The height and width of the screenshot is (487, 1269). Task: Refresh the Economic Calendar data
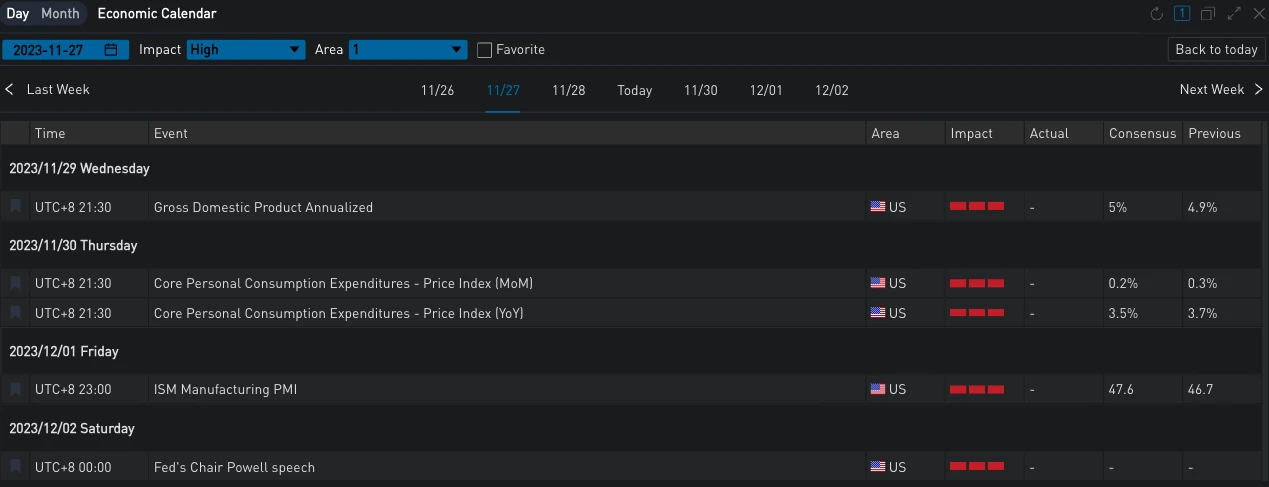(x=1157, y=14)
